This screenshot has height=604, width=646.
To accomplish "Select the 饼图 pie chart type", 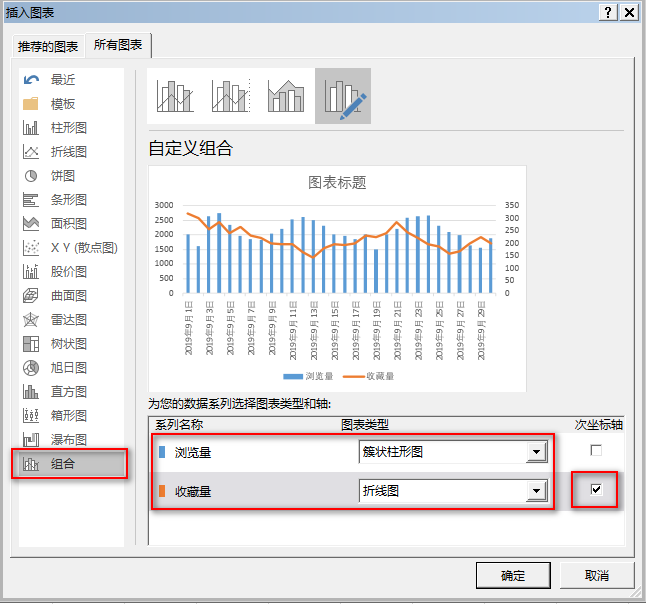I will (x=62, y=176).
